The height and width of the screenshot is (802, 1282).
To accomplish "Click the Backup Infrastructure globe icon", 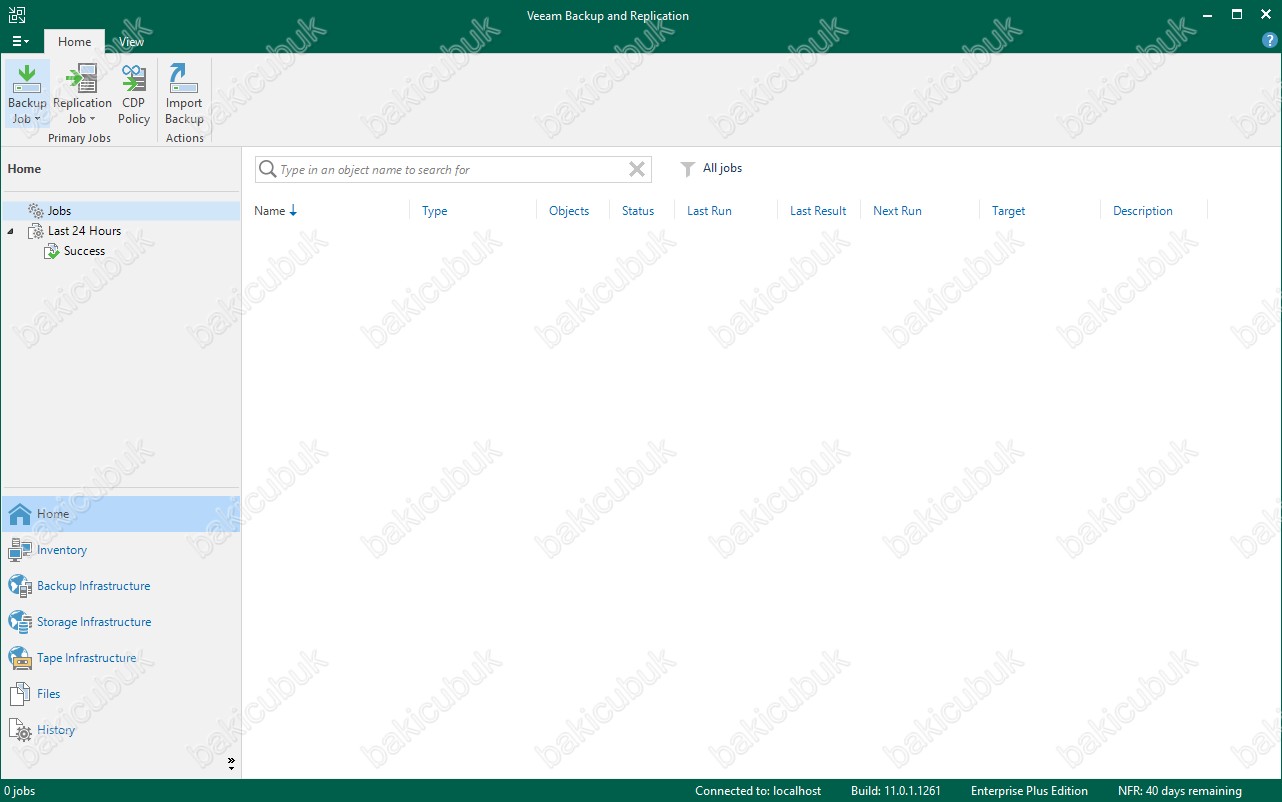I will 20,586.
